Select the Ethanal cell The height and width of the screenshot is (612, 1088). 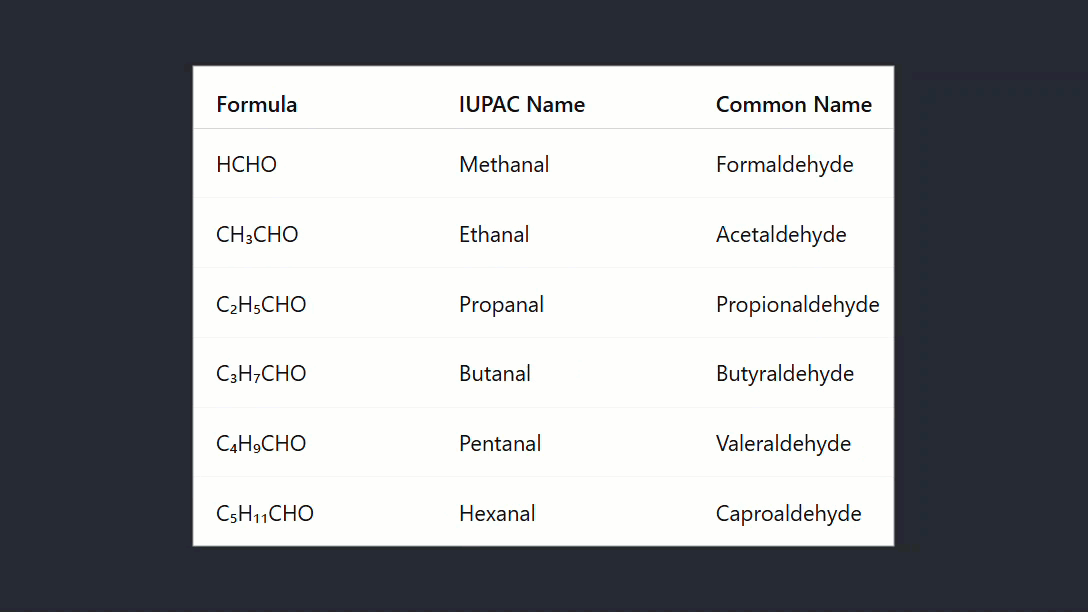coord(494,235)
